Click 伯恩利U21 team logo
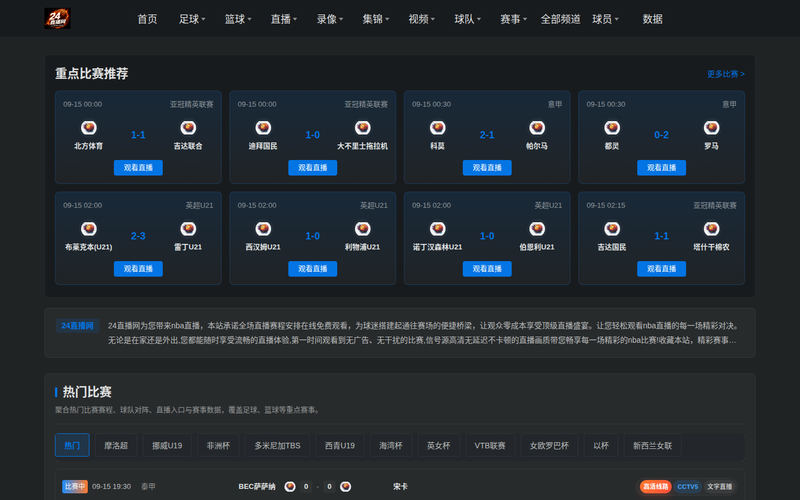 pyautogui.click(x=537, y=229)
